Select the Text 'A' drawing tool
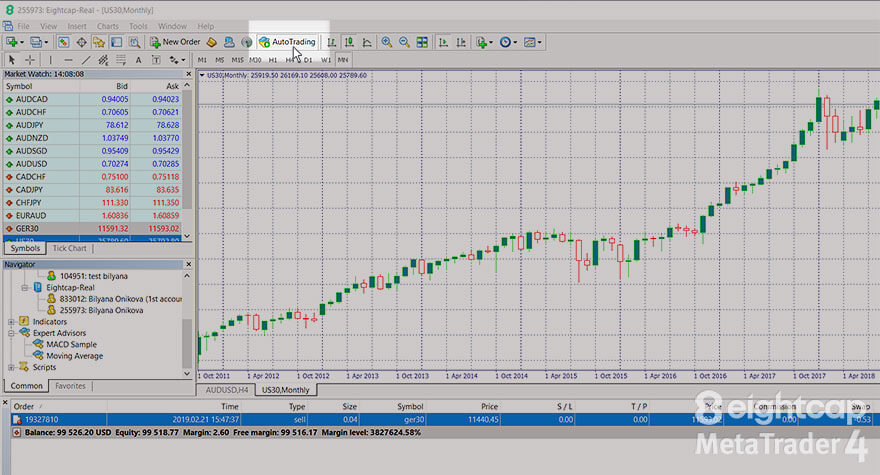The width and height of the screenshot is (880, 475). point(139,60)
